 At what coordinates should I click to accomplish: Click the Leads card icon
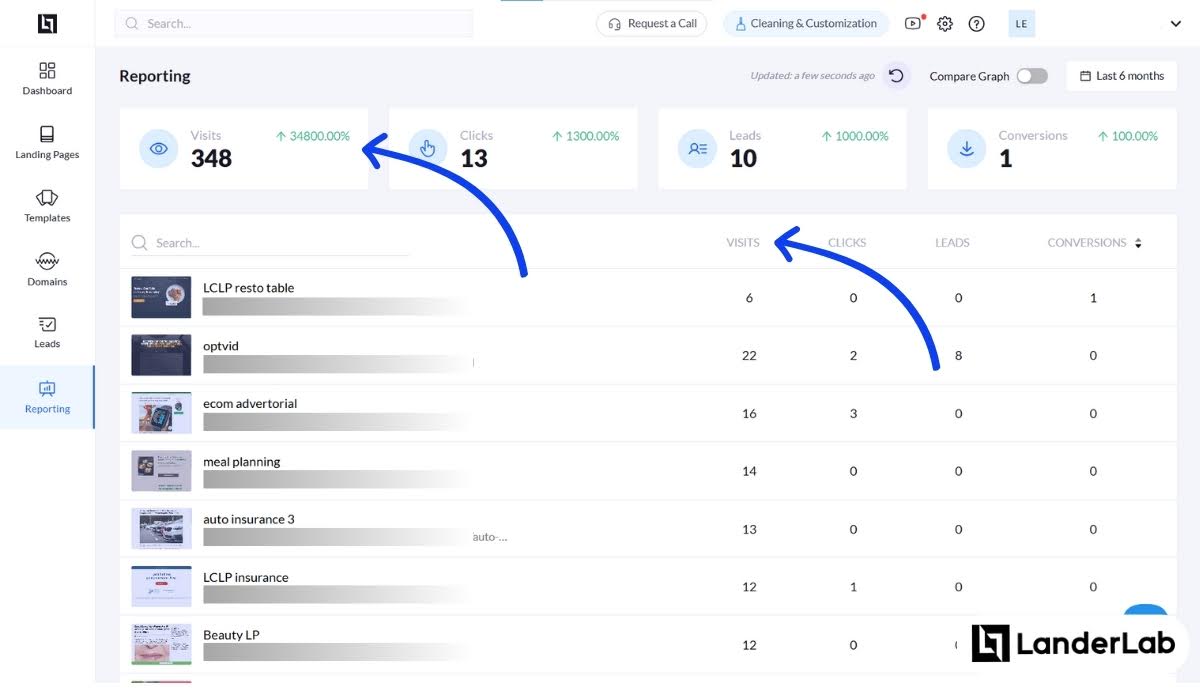(697, 149)
